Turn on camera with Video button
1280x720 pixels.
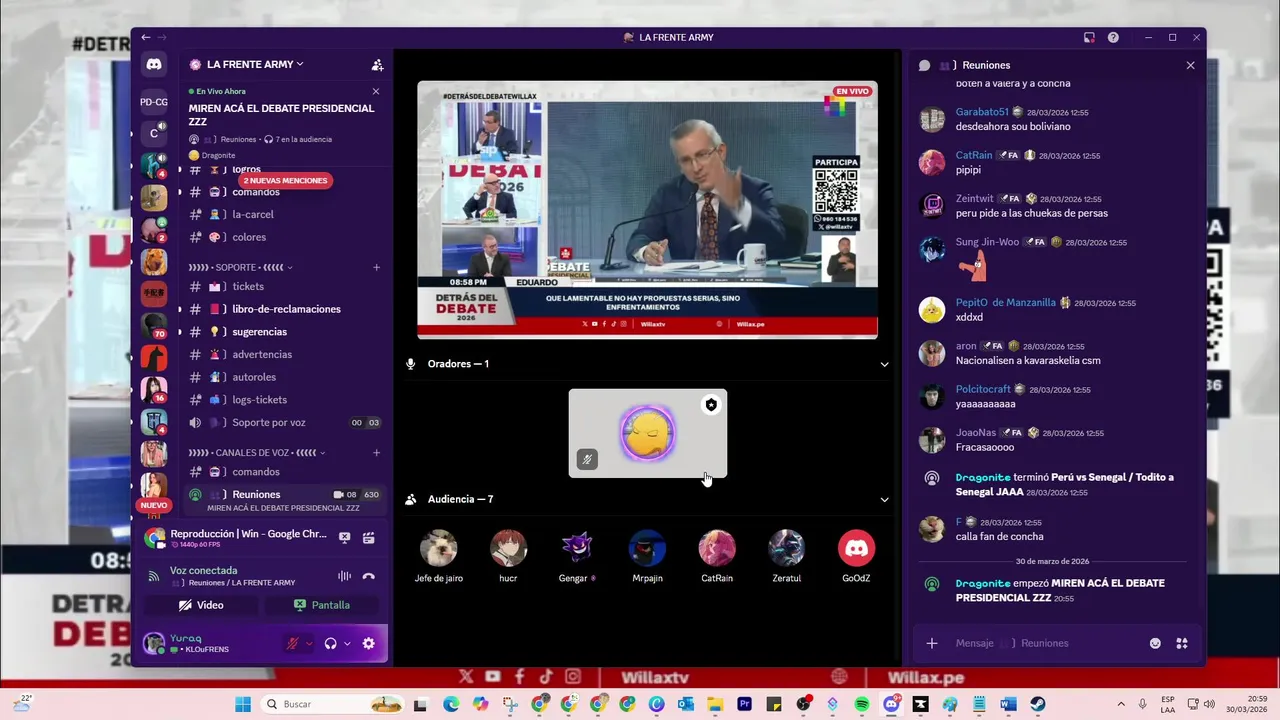(201, 605)
